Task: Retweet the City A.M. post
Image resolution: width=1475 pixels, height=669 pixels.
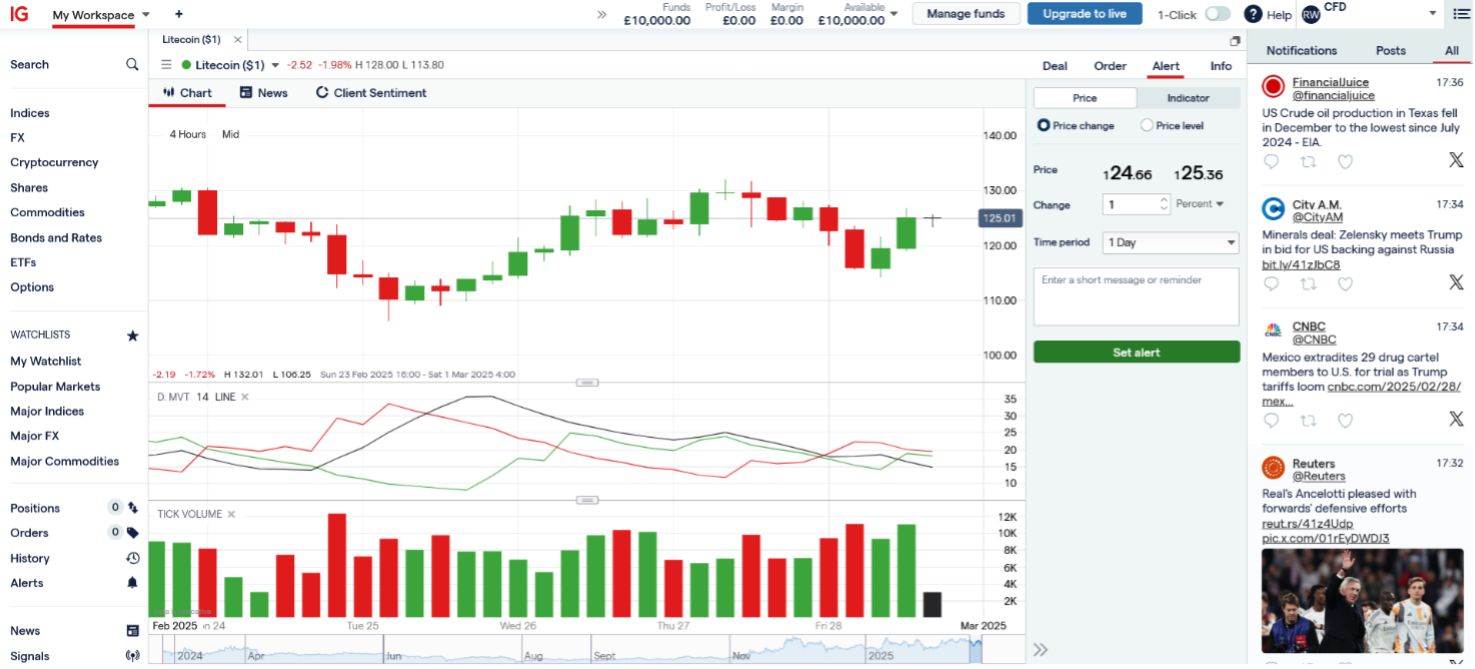Action: tap(1308, 283)
